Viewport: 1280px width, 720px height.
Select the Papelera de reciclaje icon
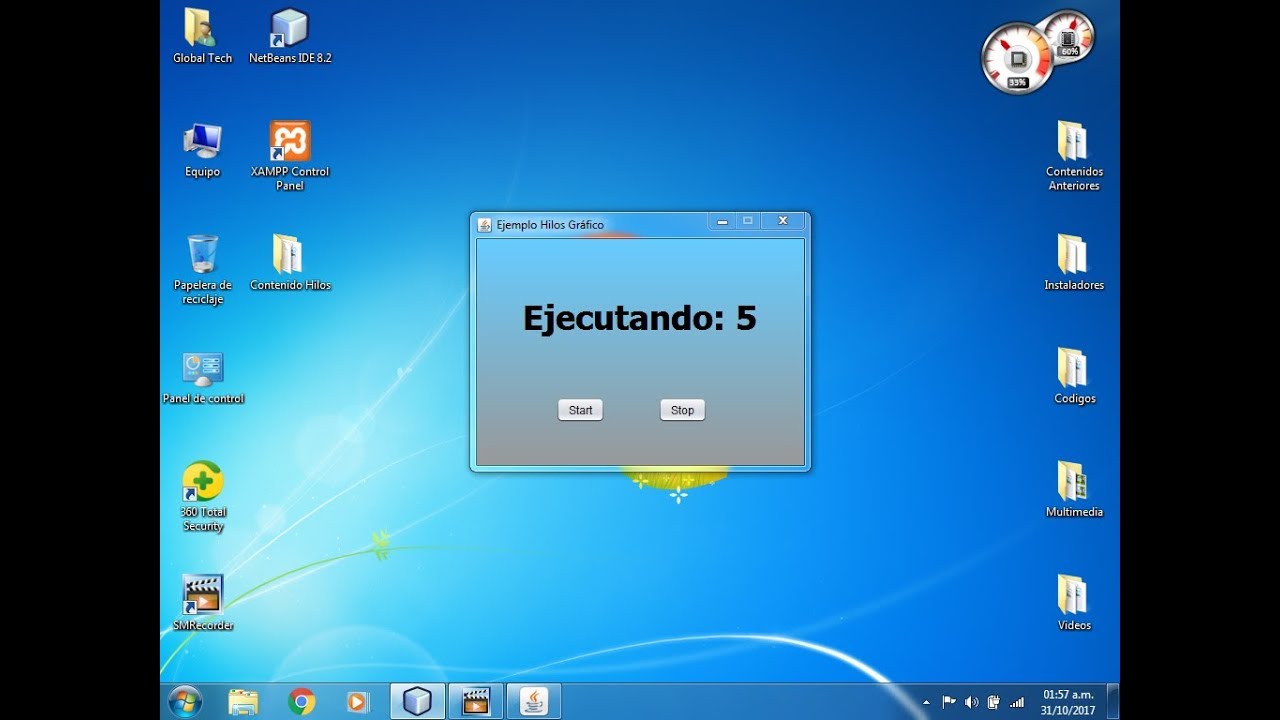202,270
